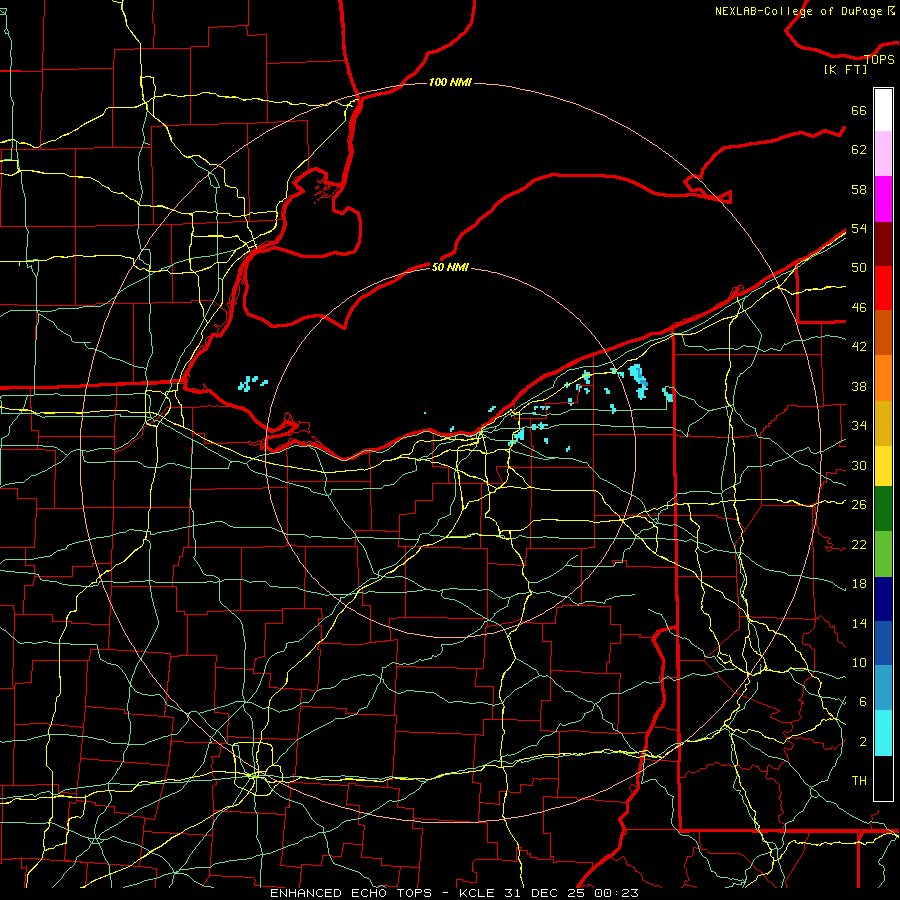The width and height of the screenshot is (900, 900).
Task: Click the legend label "TH"
Action: point(859,781)
